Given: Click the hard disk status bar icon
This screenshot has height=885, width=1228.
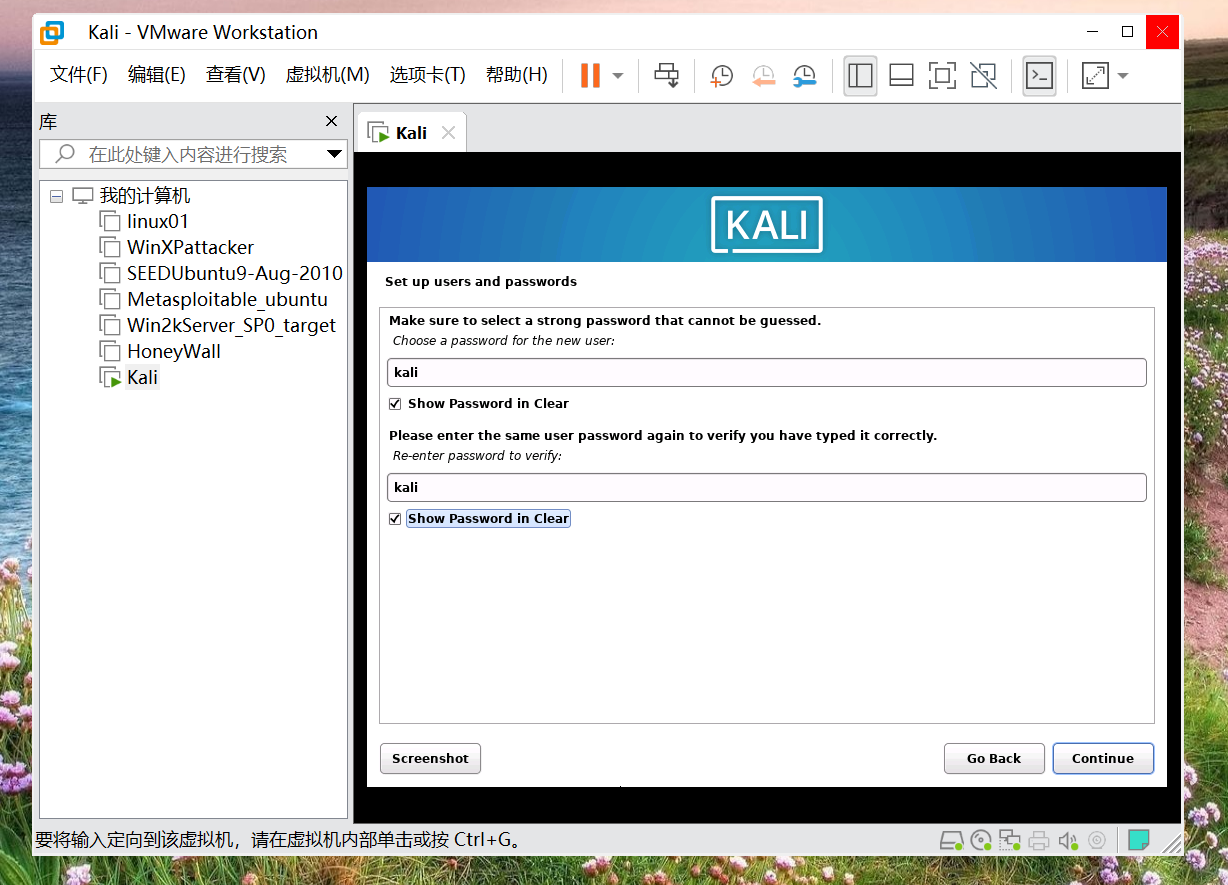Looking at the screenshot, I should pos(952,840).
